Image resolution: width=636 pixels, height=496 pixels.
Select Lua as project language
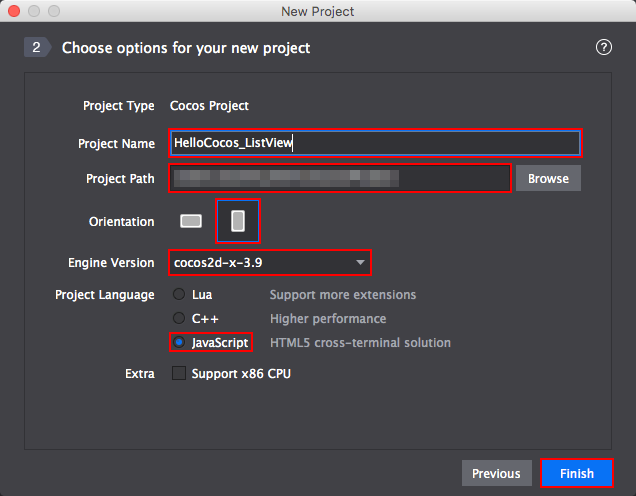click(179, 295)
